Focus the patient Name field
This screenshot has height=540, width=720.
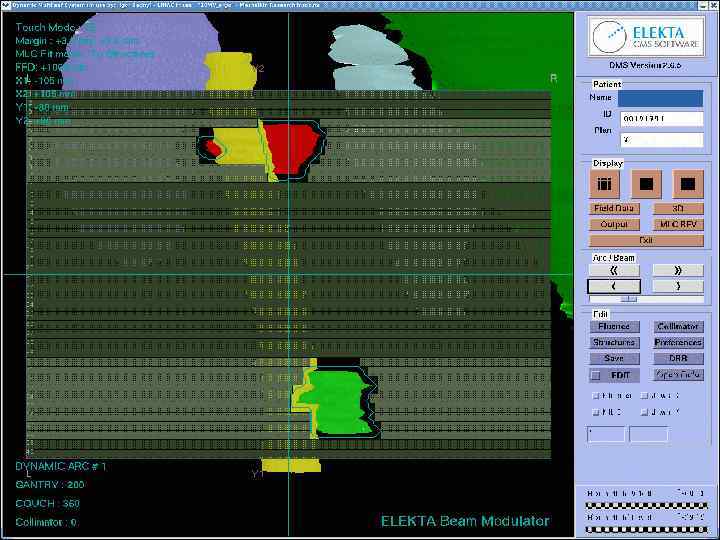(660, 98)
